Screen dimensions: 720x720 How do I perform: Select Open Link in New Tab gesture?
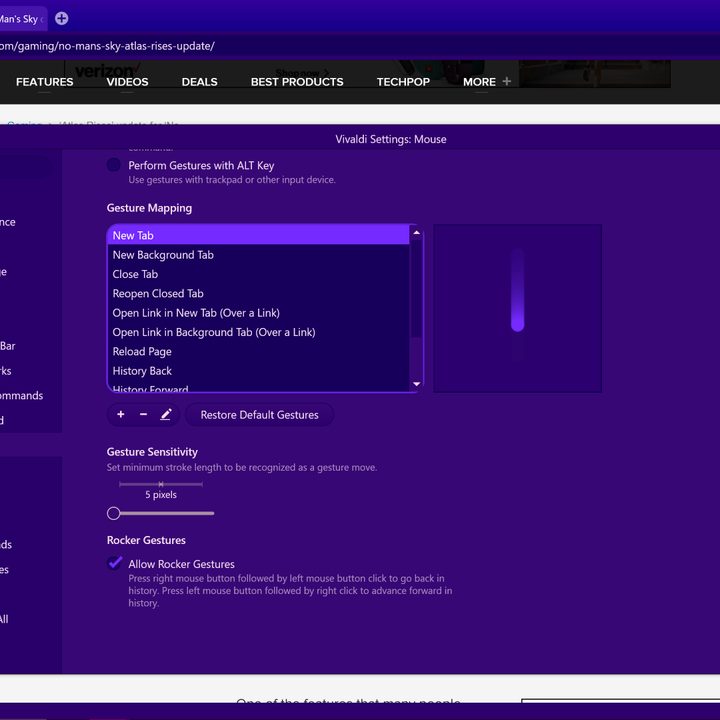pos(258,313)
